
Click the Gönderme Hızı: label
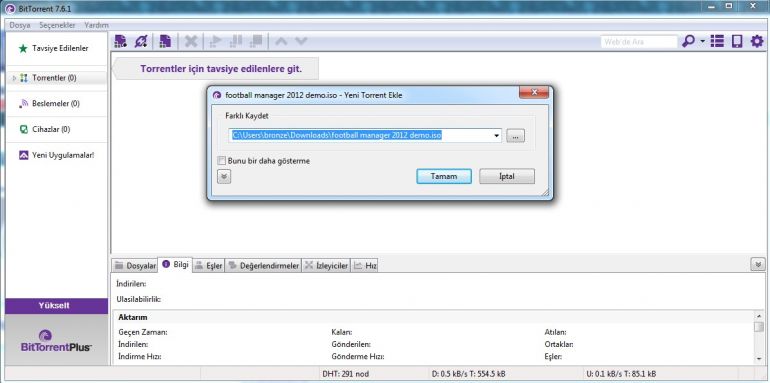coord(358,356)
